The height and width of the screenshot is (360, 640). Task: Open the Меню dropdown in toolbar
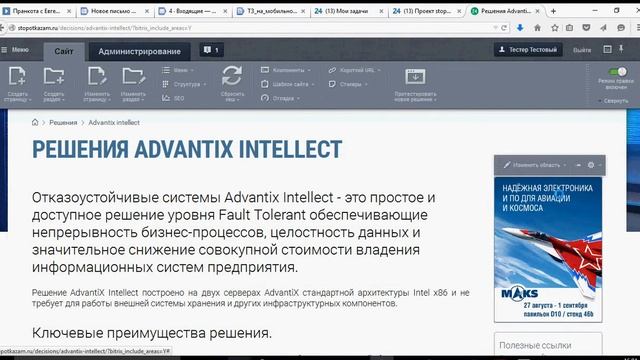click(178, 70)
